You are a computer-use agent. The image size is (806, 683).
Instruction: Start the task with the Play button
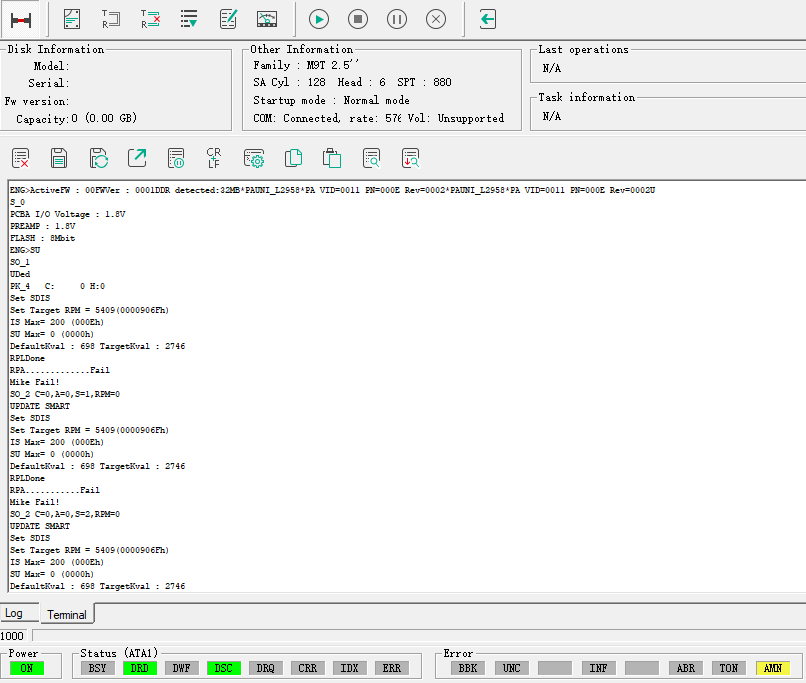[319, 20]
